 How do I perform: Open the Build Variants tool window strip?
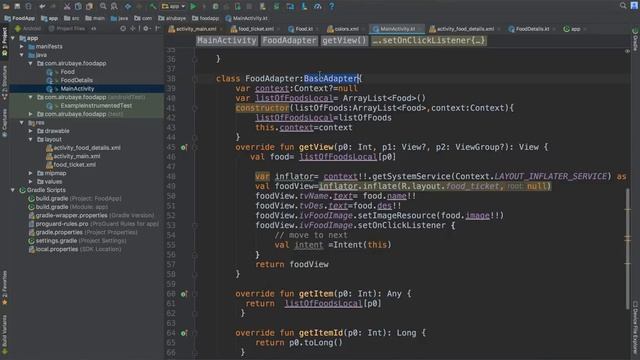coord(4,335)
